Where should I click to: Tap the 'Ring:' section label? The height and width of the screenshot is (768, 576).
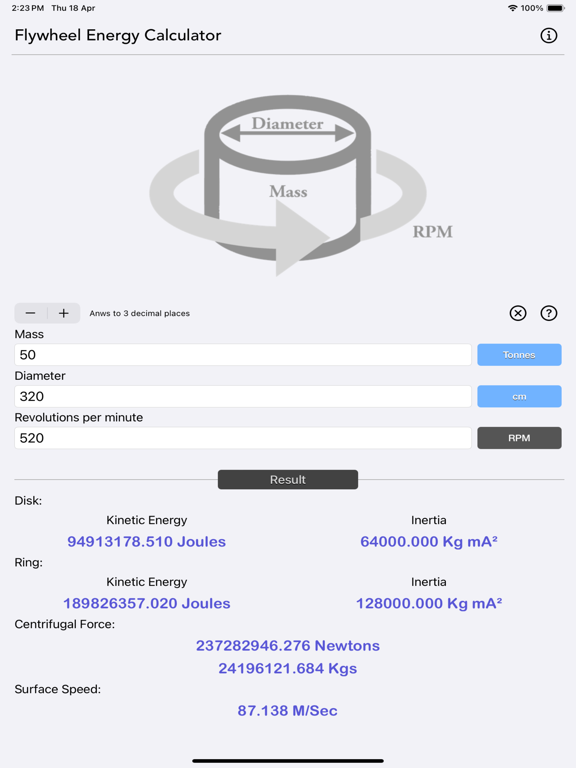click(x=28, y=562)
